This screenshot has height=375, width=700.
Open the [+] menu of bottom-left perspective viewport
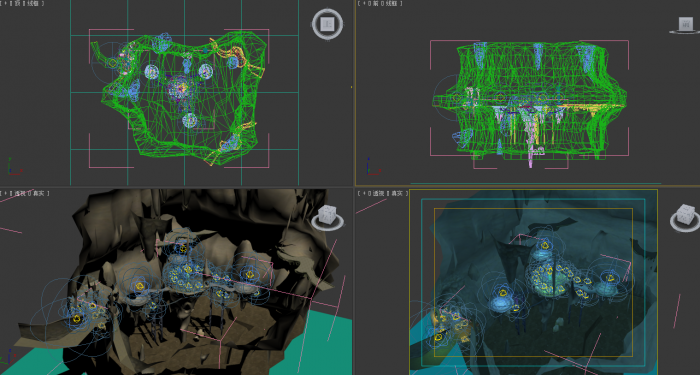[x=4, y=193]
